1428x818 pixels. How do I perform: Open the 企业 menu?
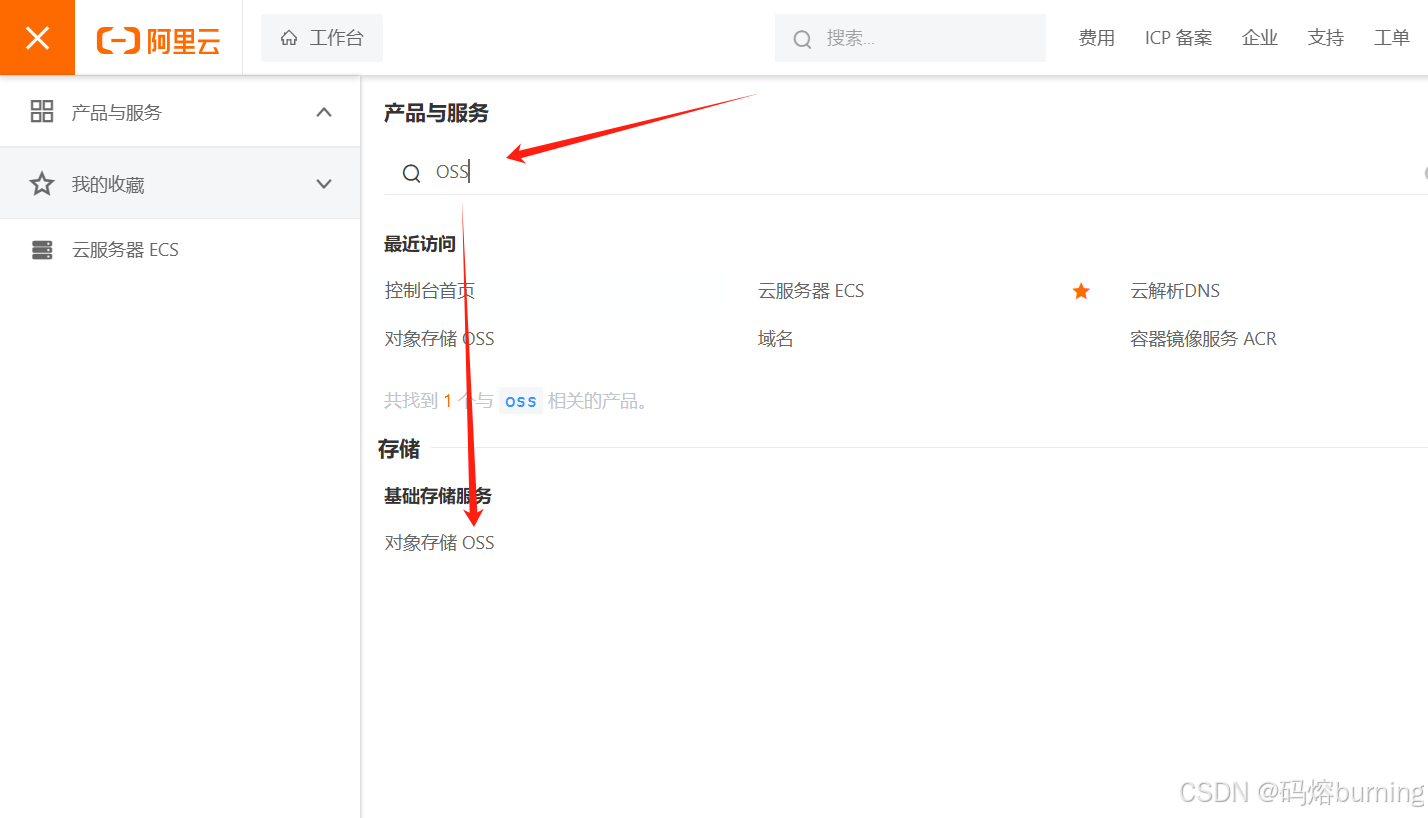pyautogui.click(x=1260, y=38)
